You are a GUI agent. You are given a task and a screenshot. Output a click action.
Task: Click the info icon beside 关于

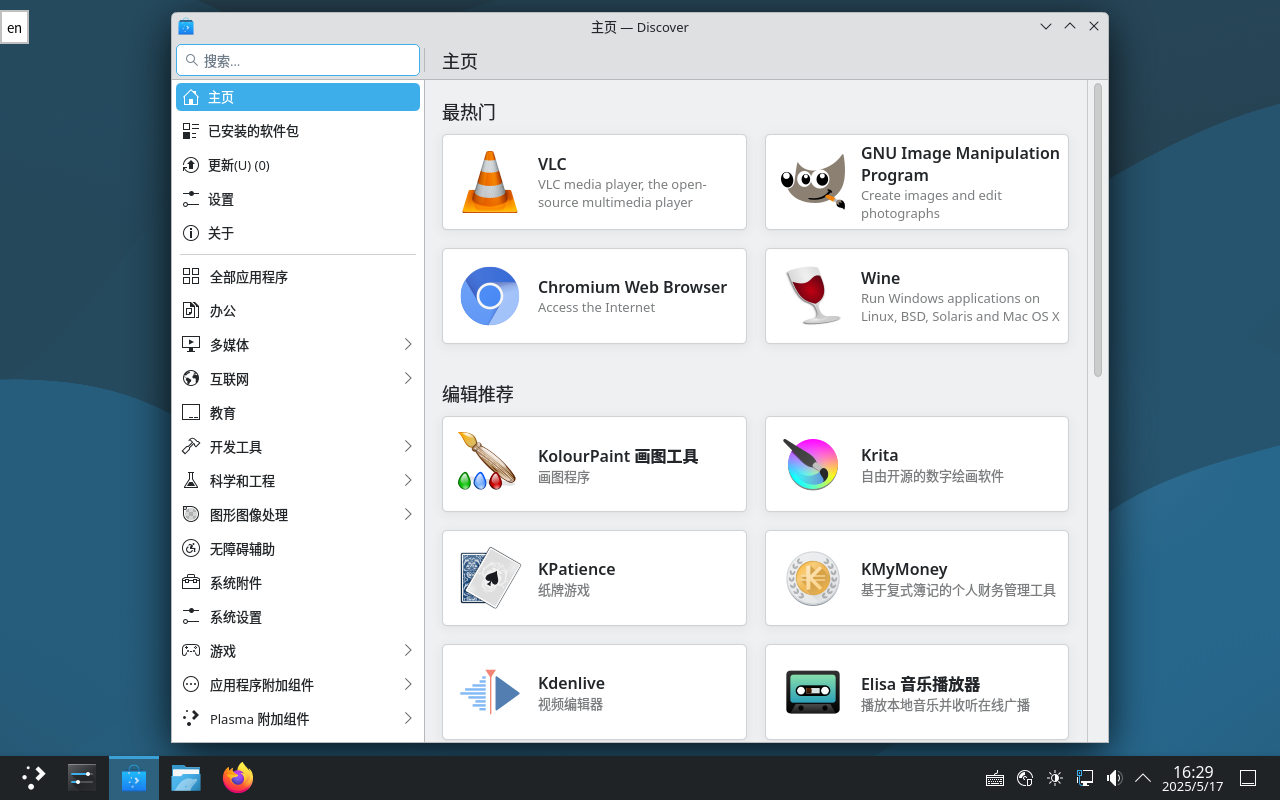click(191, 233)
